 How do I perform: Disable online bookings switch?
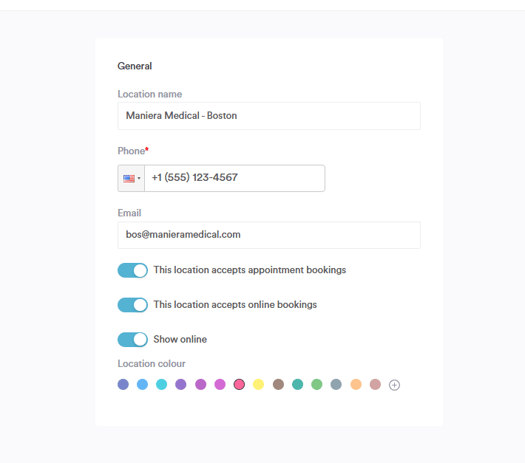point(133,305)
